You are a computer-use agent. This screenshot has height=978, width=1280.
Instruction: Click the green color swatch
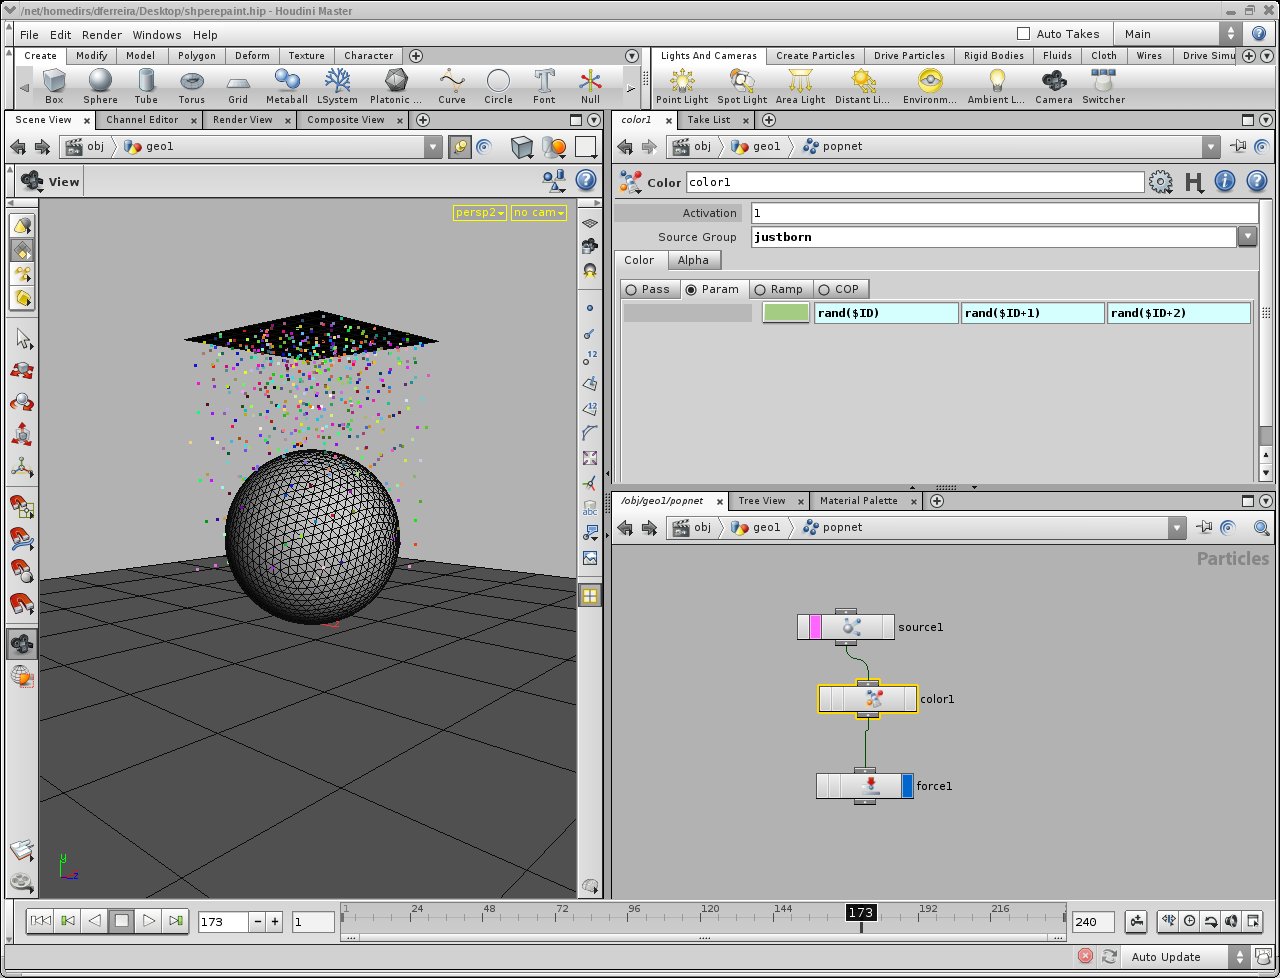pos(786,313)
